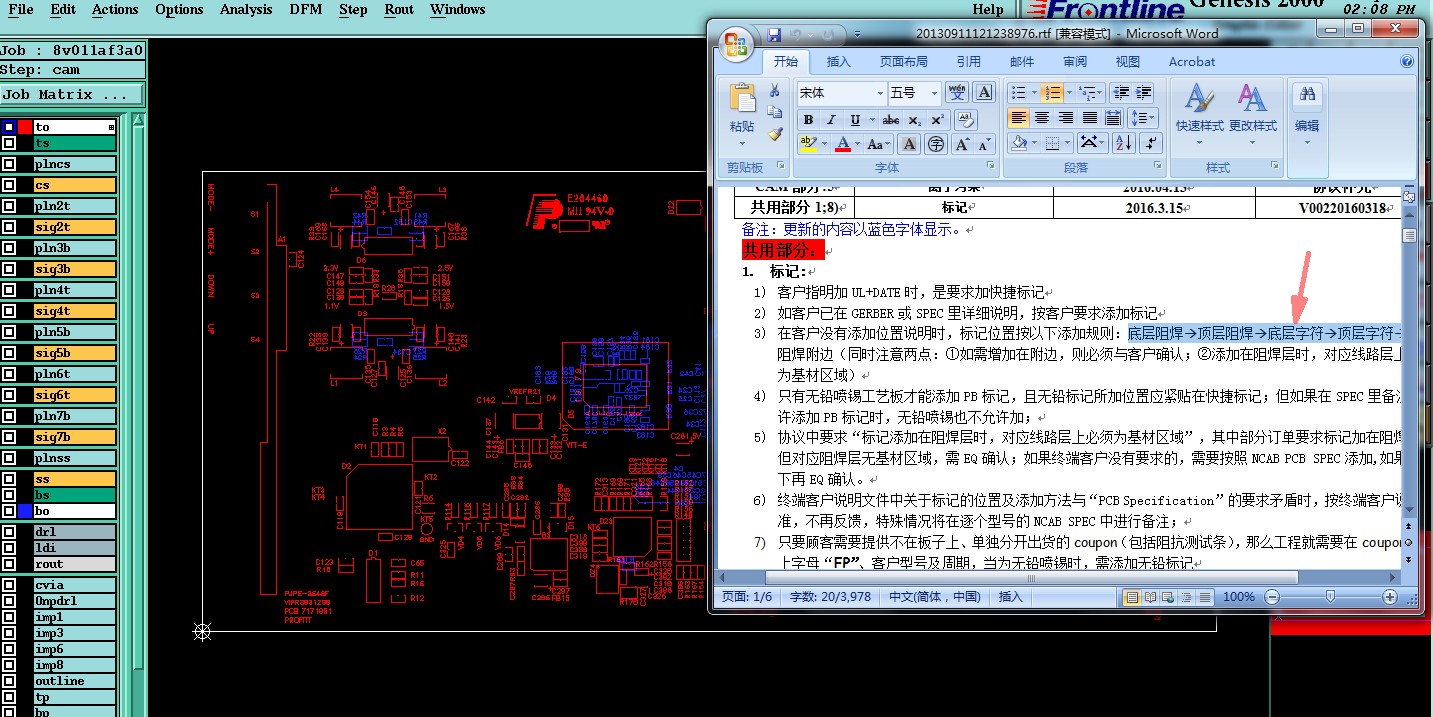Toggle checkbox for layer cs

coord(9,185)
